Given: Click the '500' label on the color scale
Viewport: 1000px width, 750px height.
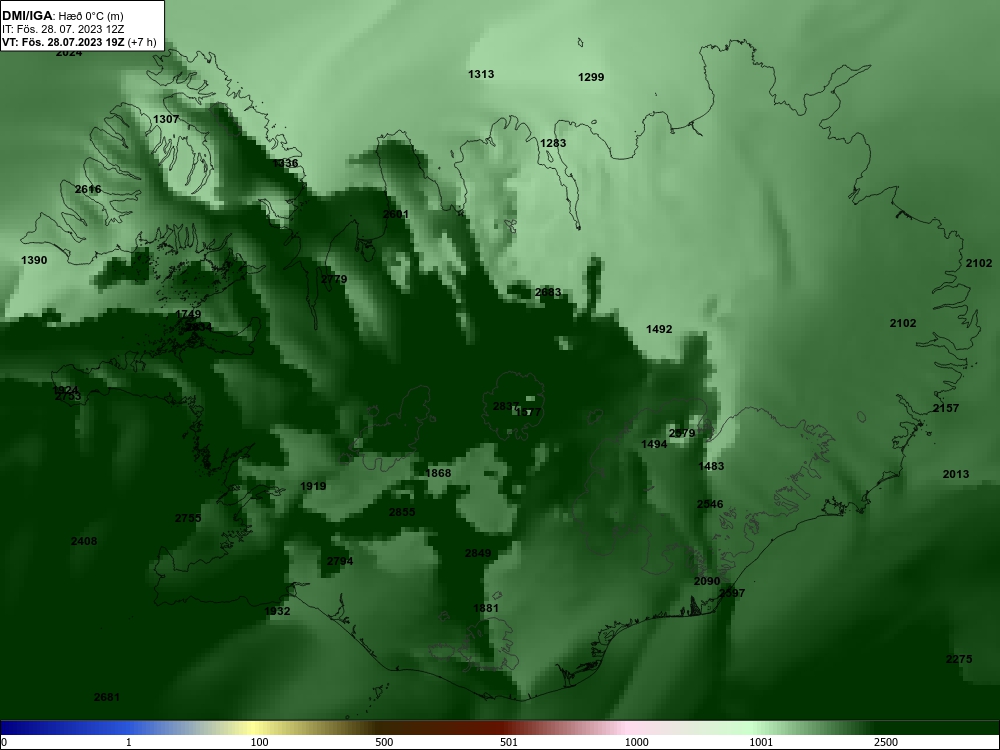Looking at the screenshot, I should (384, 742).
